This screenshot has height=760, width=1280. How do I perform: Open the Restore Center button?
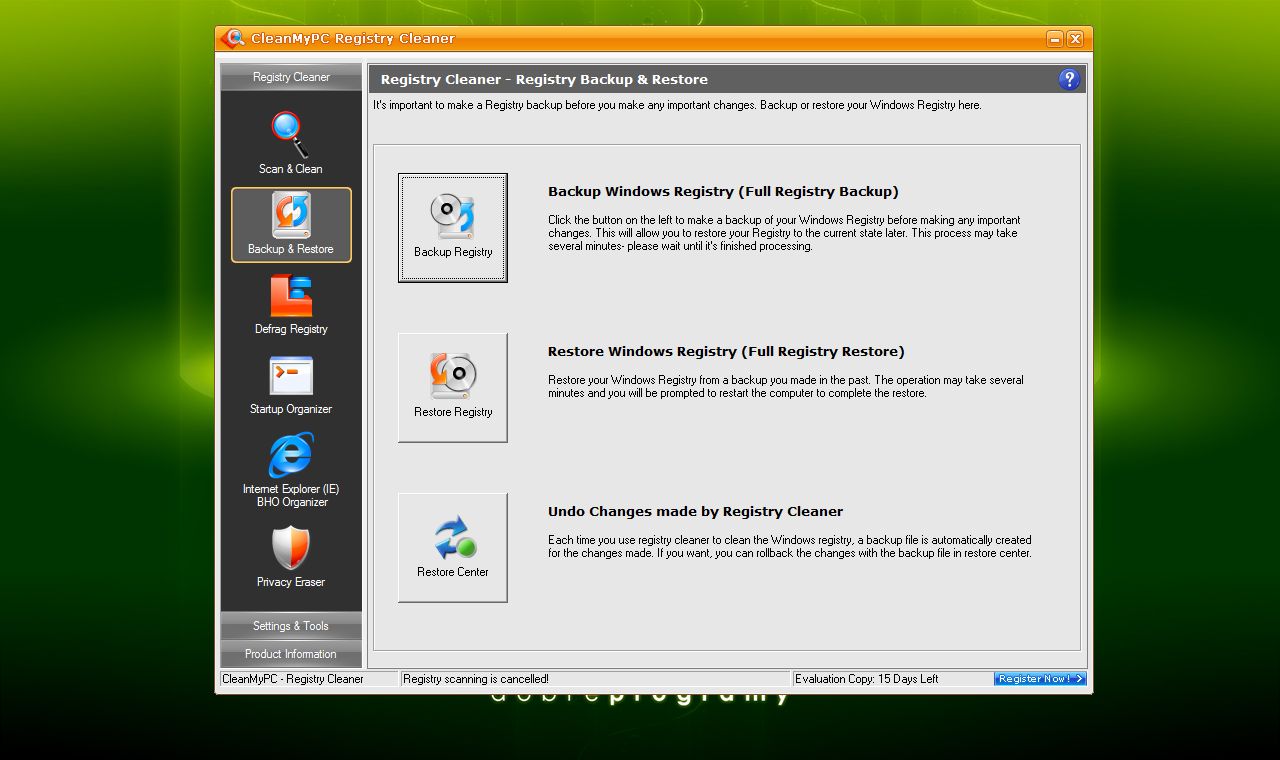(x=453, y=548)
